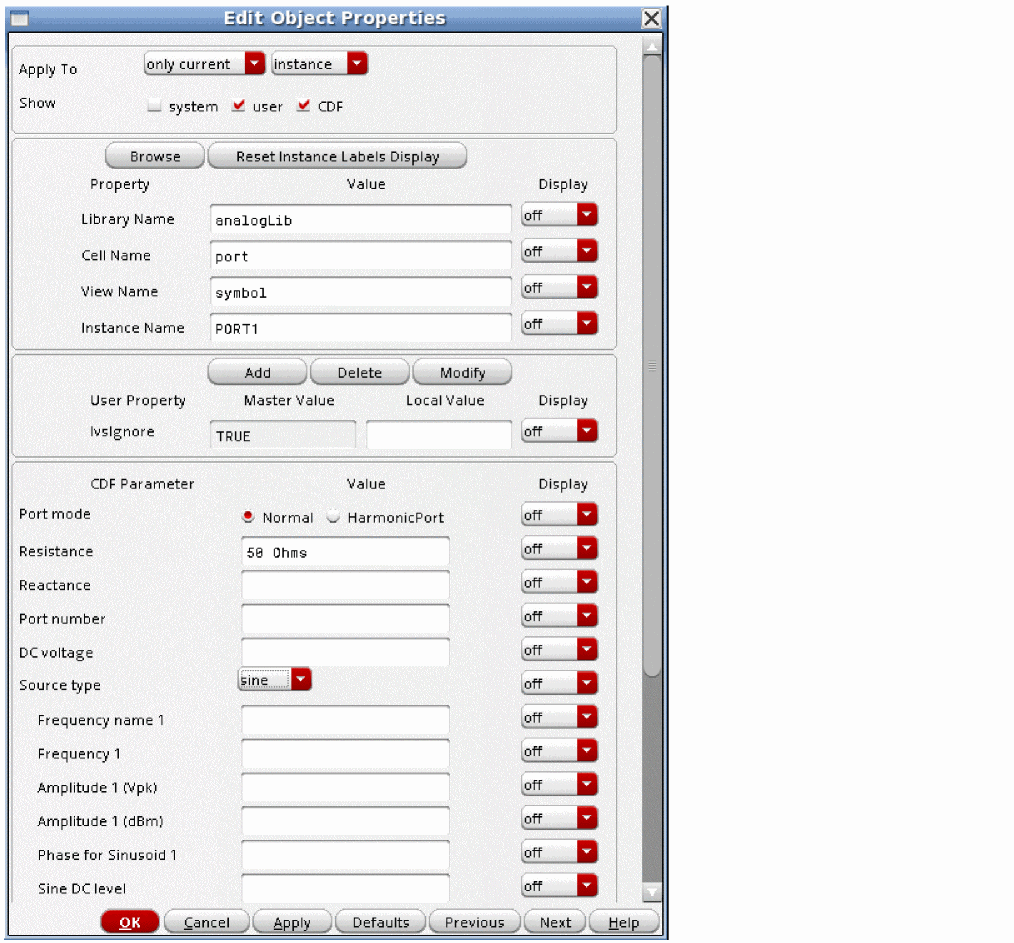The width and height of the screenshot is (1014, 943).
Task: Click the Apply button
Action: 292,922
